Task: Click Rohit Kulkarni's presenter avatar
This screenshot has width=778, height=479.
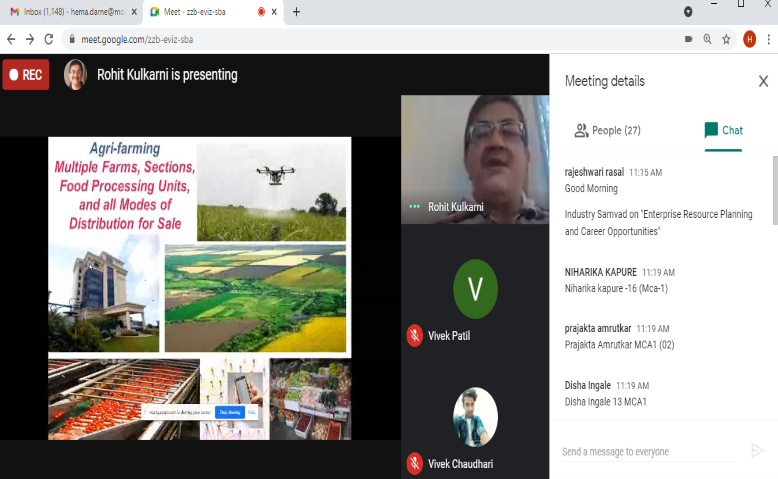Action: pos(75,75)
